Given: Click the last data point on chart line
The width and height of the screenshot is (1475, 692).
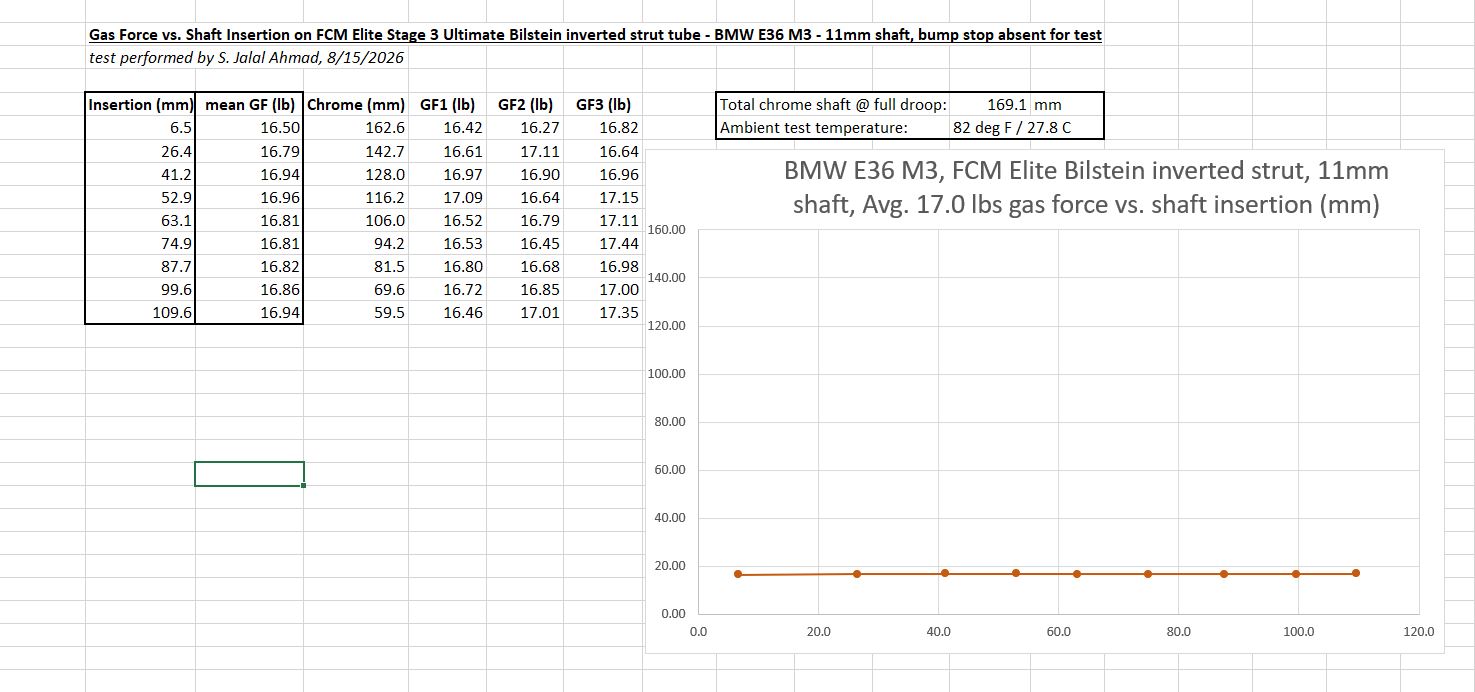Looking at the screenshot, I should coord(1356,573).
